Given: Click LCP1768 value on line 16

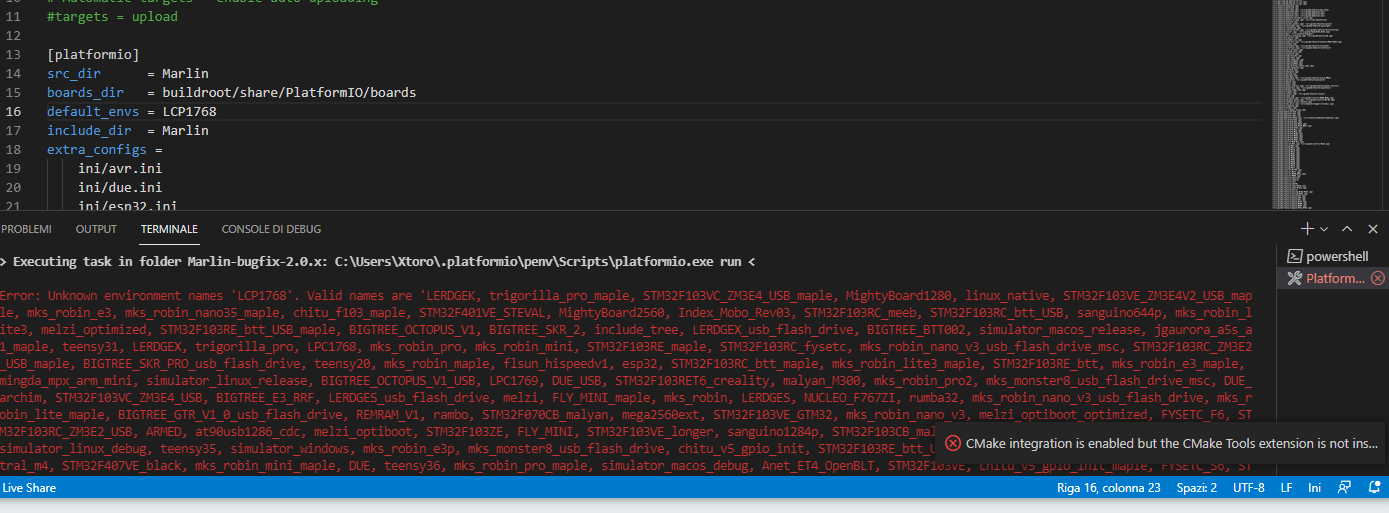Looking at the screenshot, I should click(x=189, y=111).
